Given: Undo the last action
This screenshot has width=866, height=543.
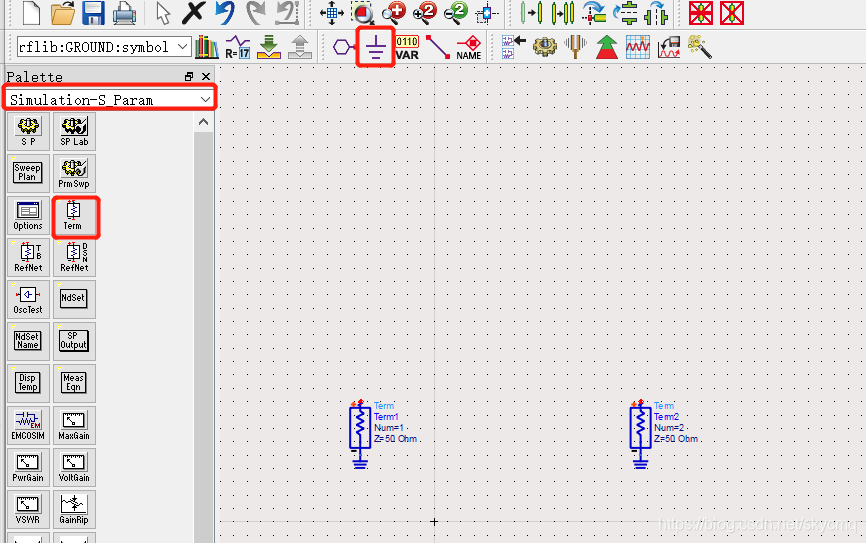Looking at the screenshot, I should (224, 13).
